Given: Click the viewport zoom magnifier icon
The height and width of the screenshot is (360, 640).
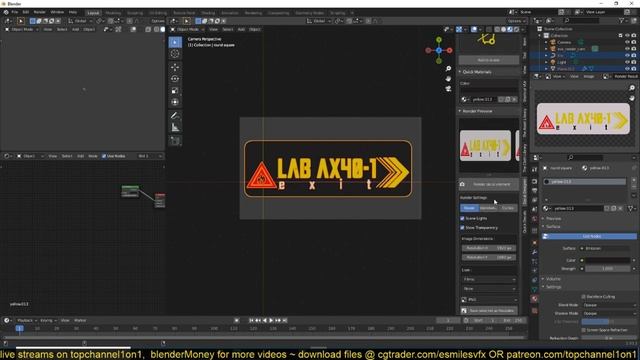Looking at the screenshot, I should [x=448, y=69].
